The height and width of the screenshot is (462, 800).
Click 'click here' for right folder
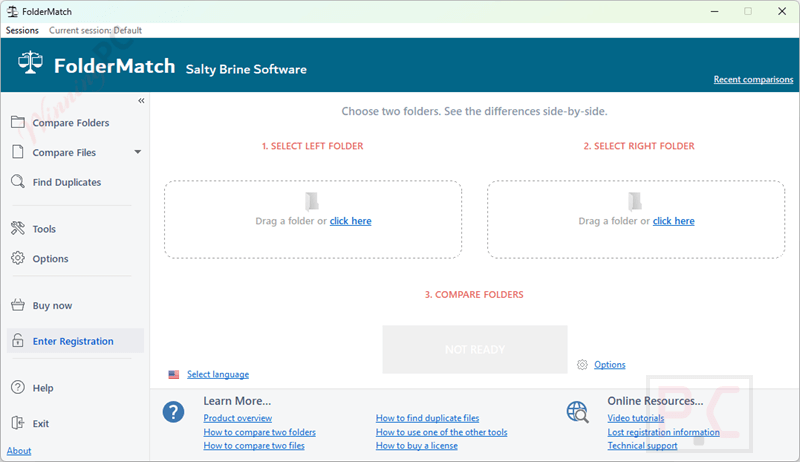point(673,221)
